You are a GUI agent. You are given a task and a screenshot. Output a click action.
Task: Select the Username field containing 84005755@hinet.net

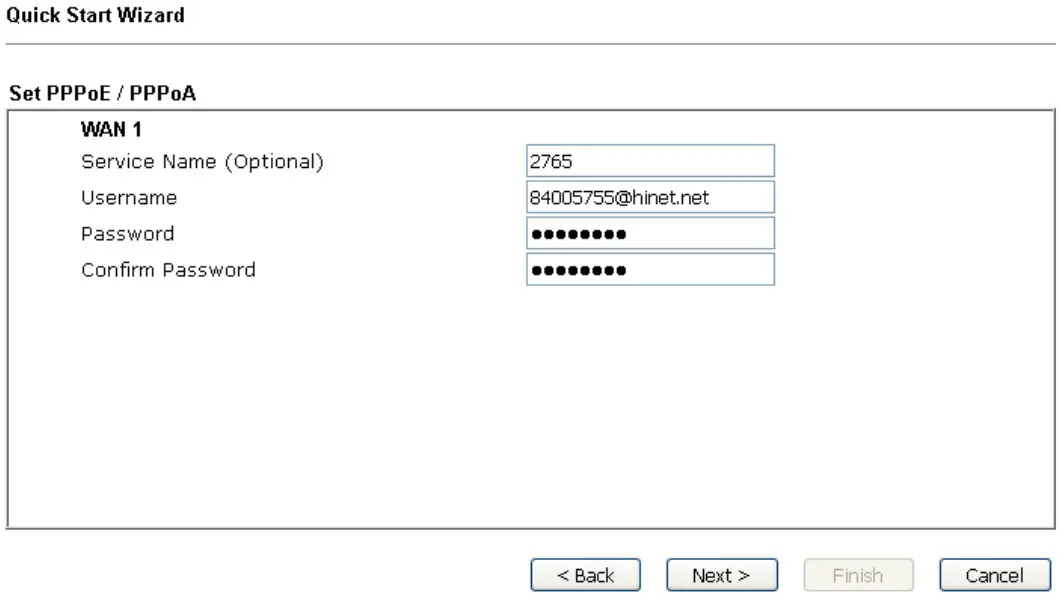click(x=650, y=197)
